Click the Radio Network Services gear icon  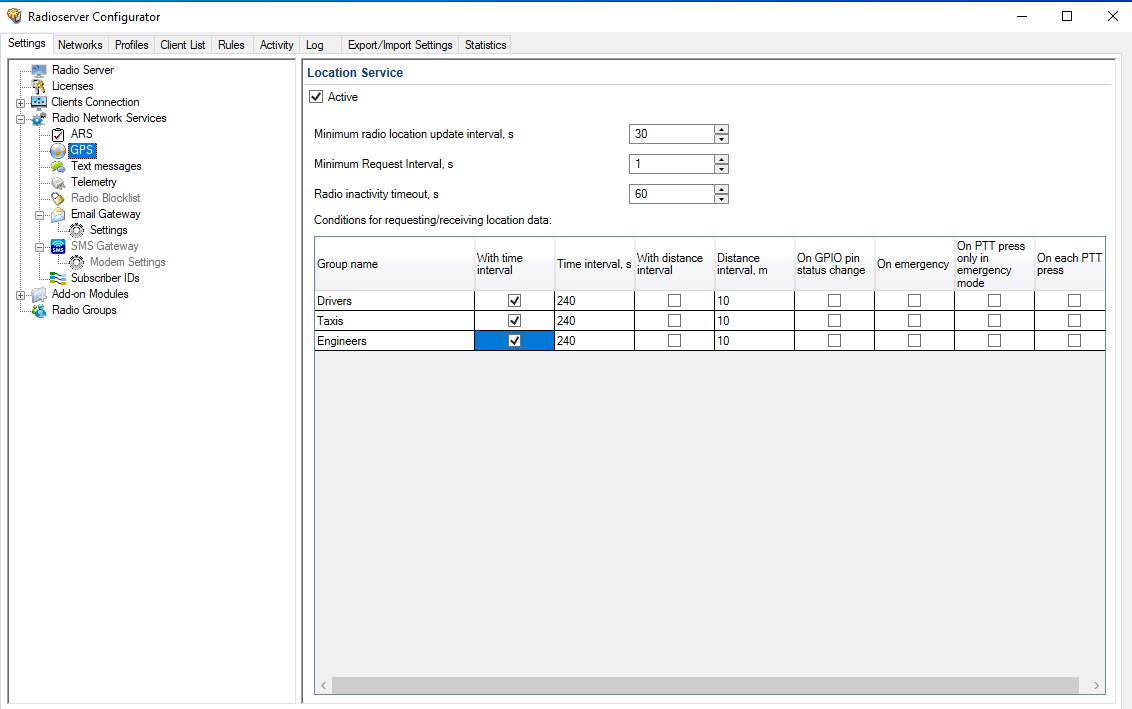pyautogui.click(x=39, y=118)
